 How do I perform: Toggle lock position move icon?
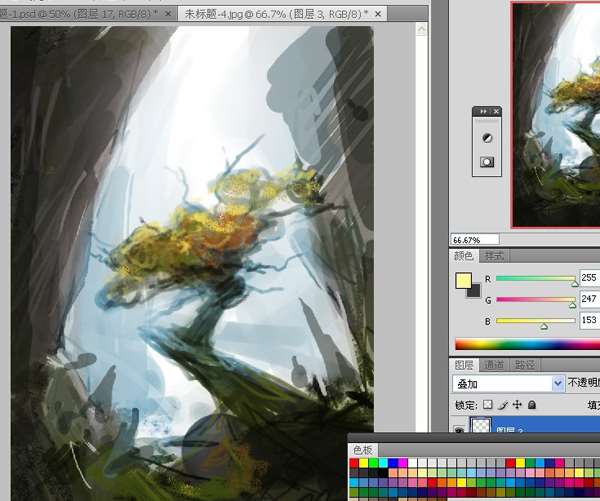point(517,405)
